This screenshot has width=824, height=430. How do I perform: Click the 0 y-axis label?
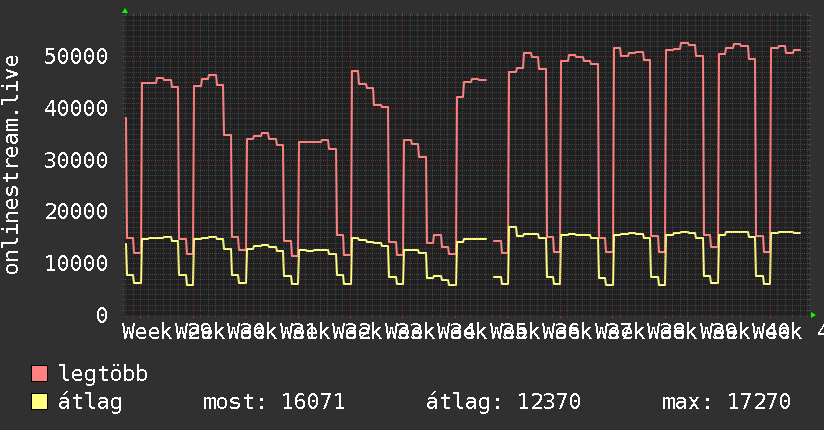pos(102,315)
